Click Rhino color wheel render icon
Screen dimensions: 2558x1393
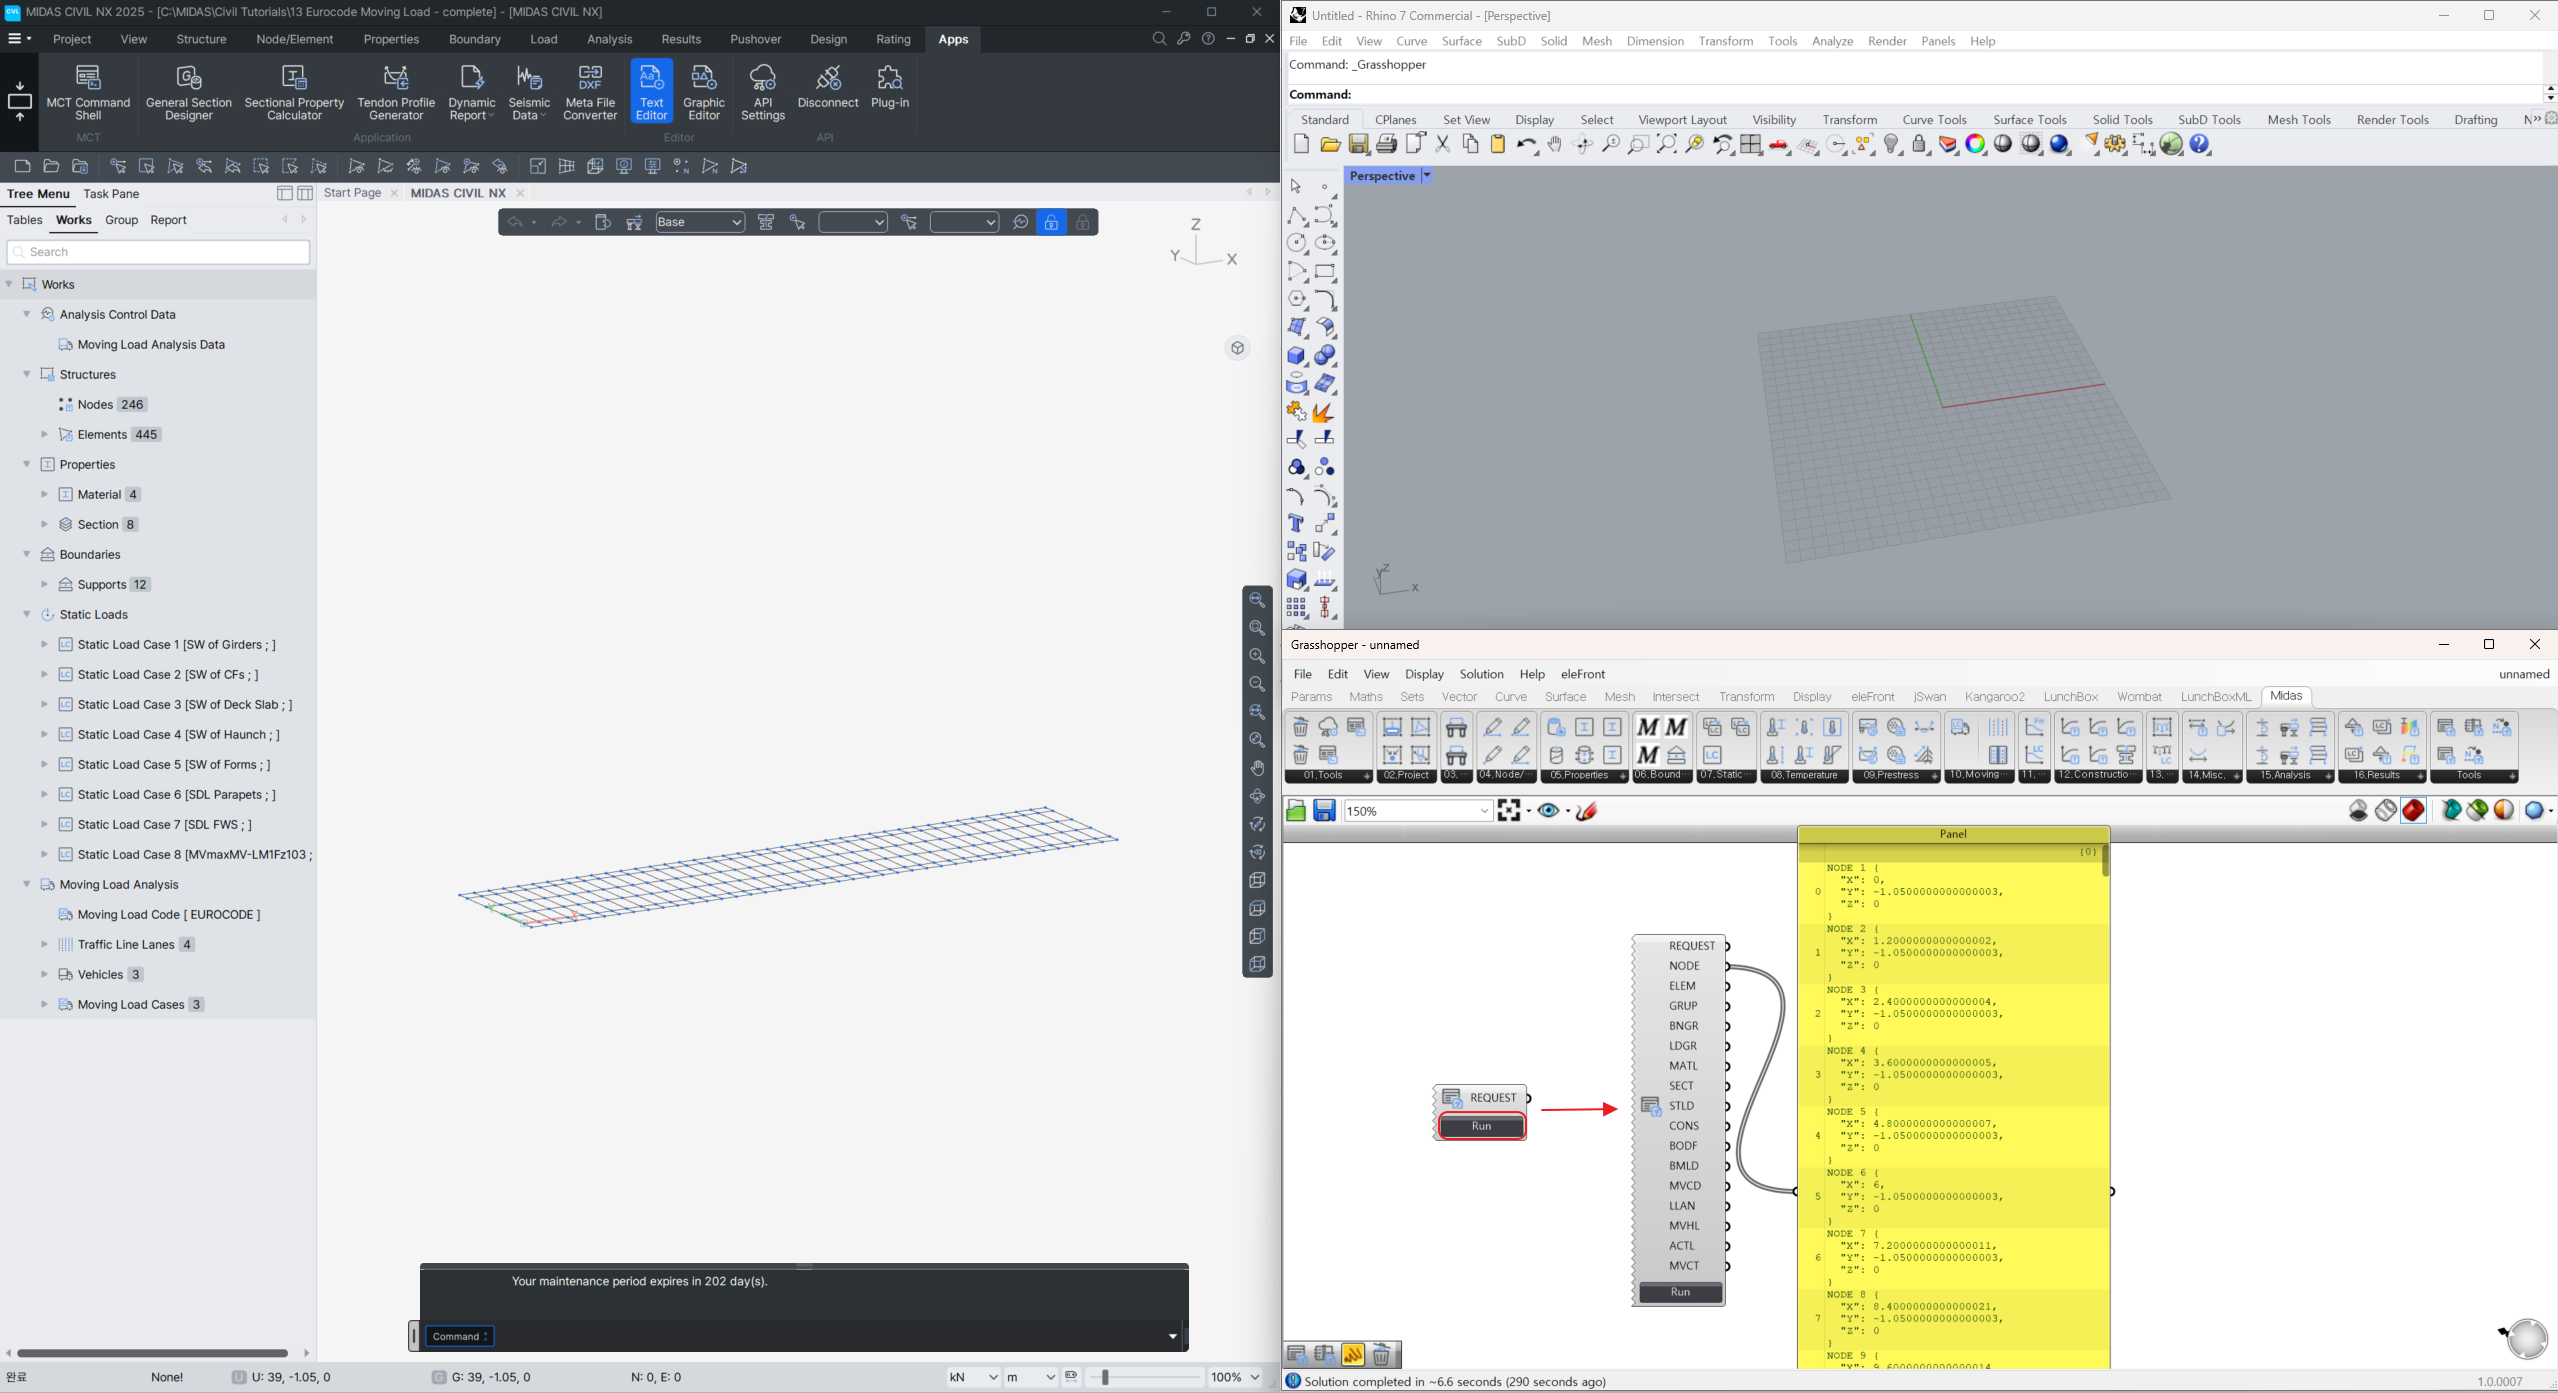tap(1975, 145)
